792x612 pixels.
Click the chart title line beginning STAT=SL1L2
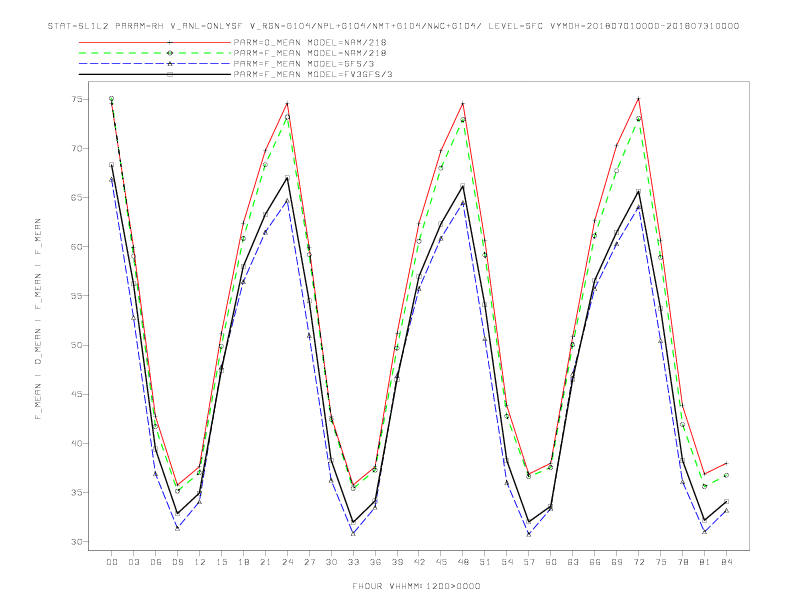tap(393, 26)
